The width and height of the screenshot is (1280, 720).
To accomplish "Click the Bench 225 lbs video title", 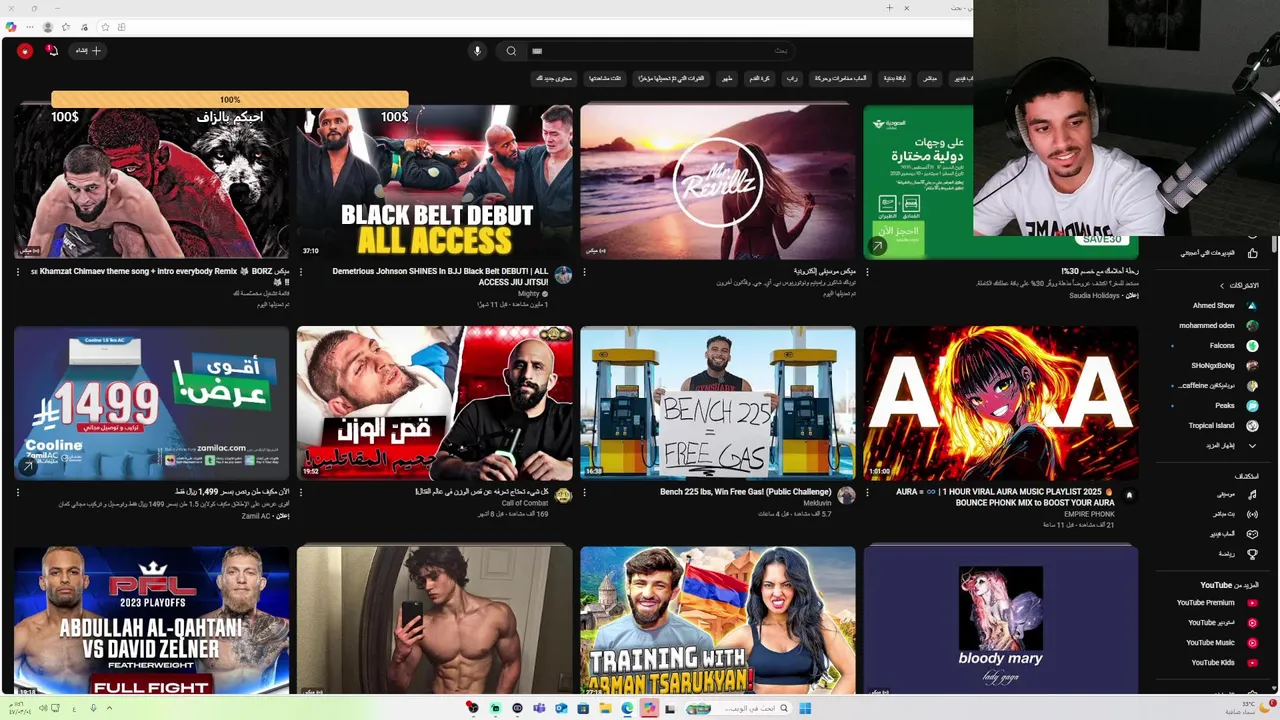I will coord(745,492).
